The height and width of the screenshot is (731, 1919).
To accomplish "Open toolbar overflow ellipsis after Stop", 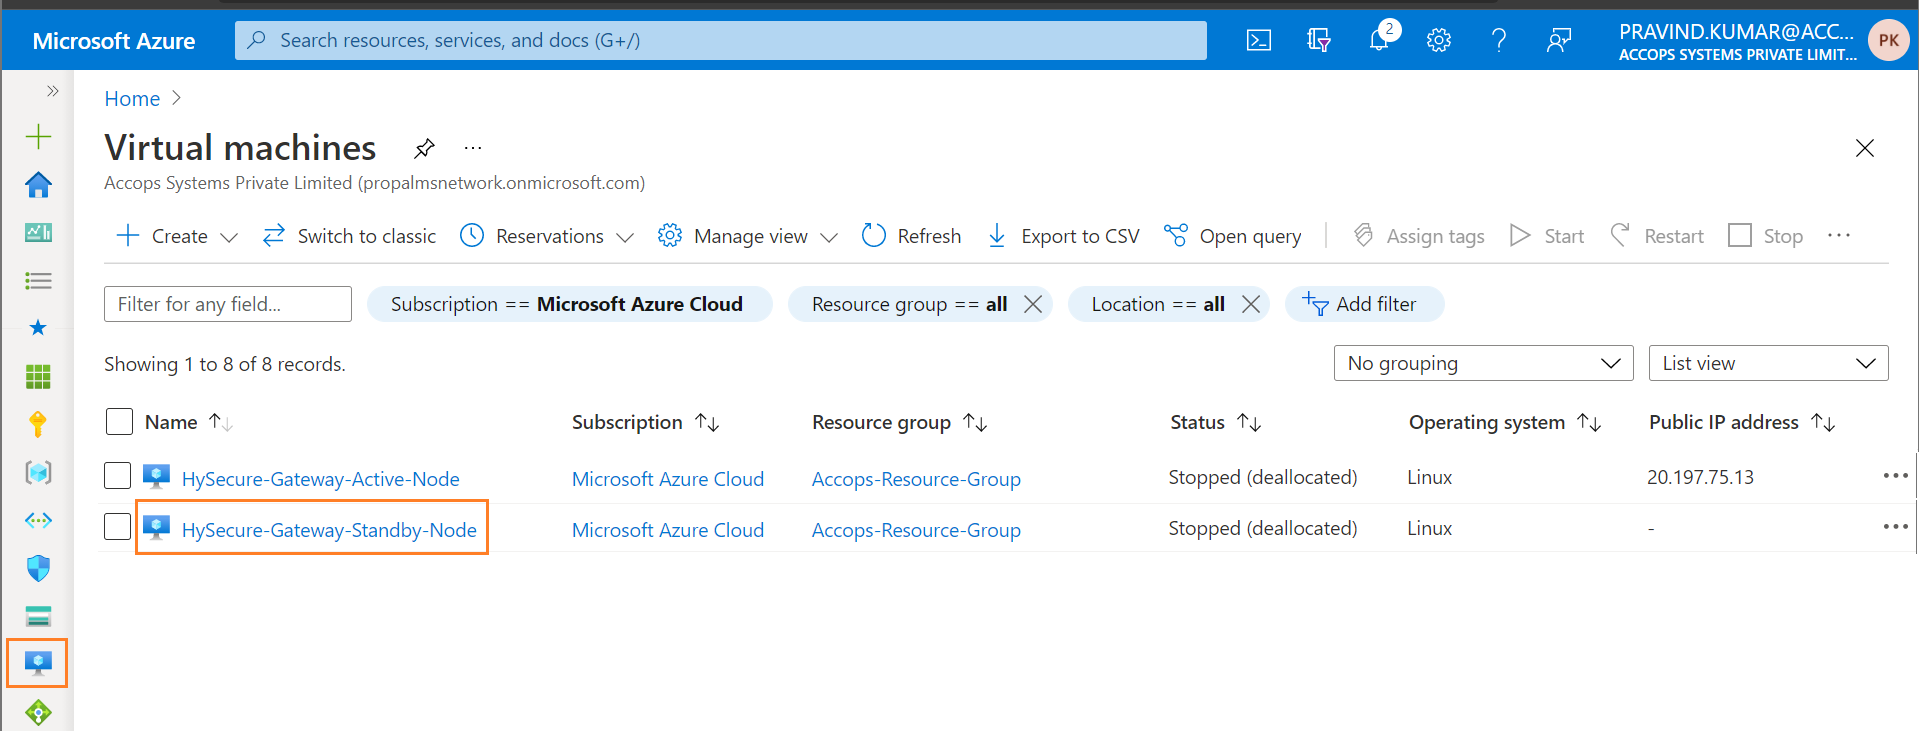I will pos(1839,236).
